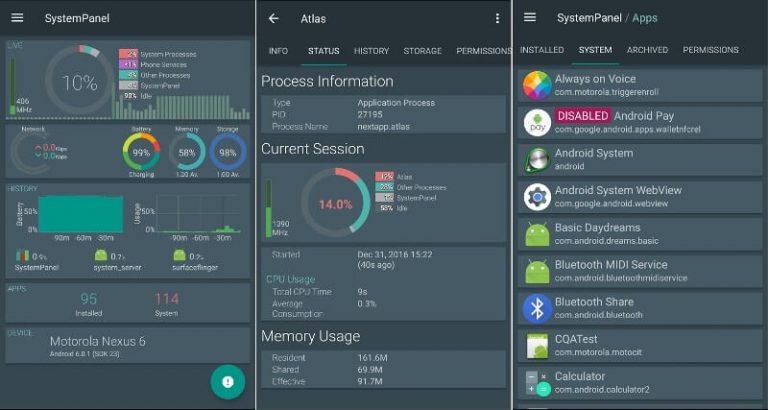Tap the SystemPanel process icon in History
Viewport: 768px width, 410px height.
pyautogui.click(x=23, y=256)
